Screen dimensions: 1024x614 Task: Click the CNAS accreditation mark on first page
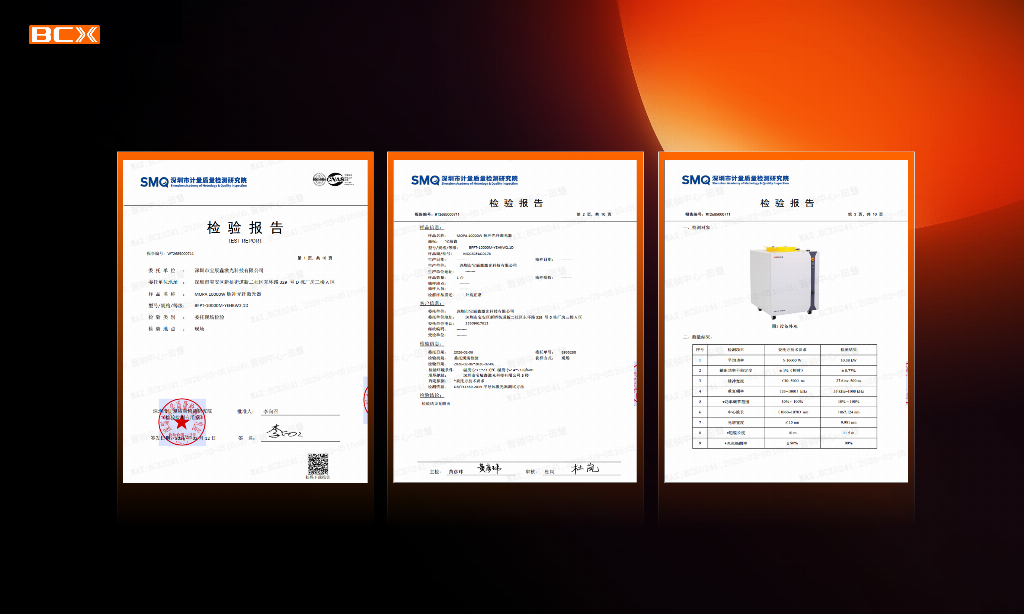coord(333,180)
